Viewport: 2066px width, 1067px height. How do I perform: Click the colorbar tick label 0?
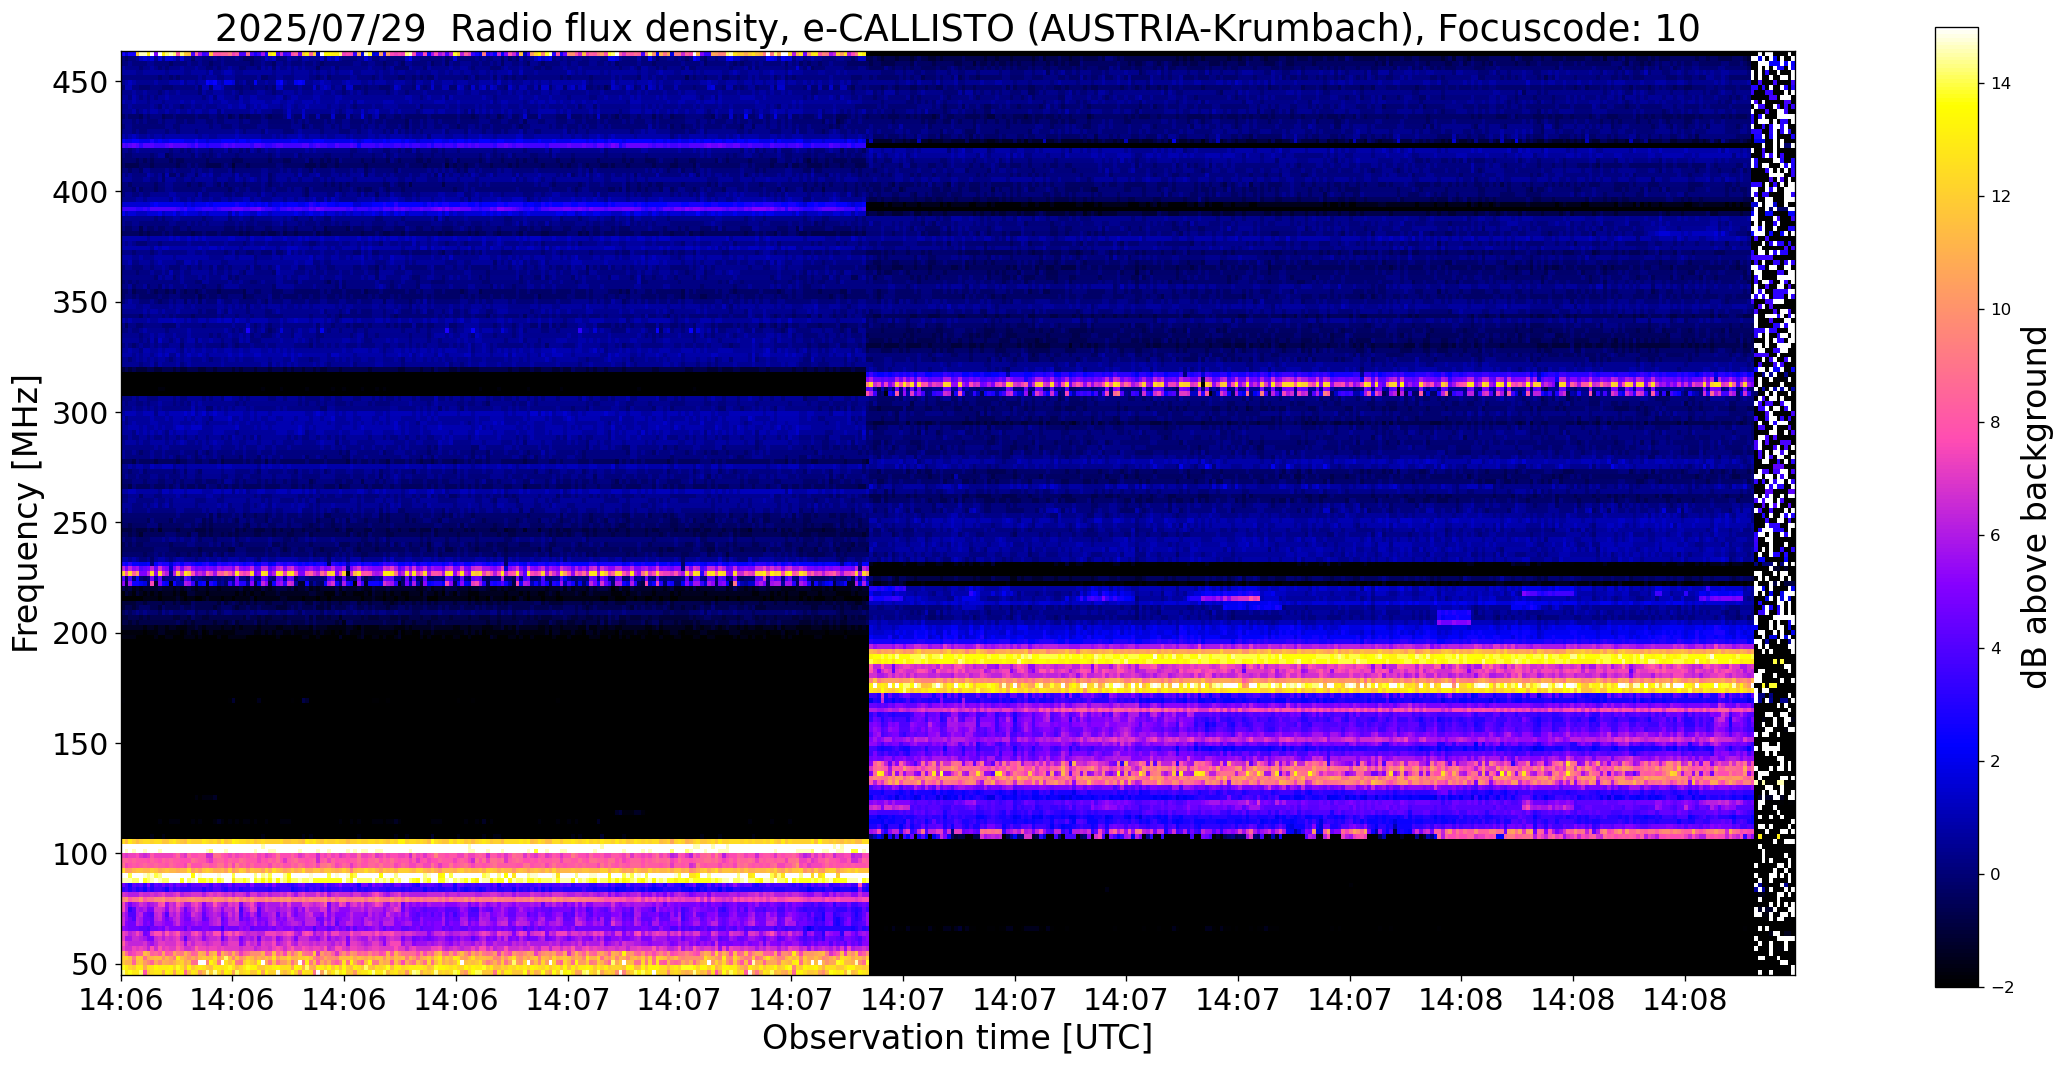click(1996, 875)
